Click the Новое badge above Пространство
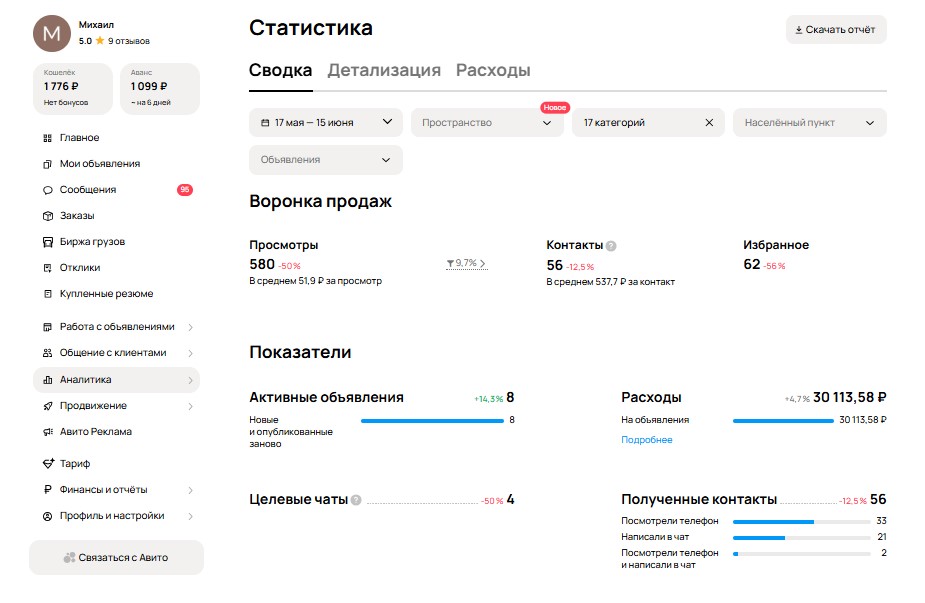The image size is (925, 603). coord(555,107)
